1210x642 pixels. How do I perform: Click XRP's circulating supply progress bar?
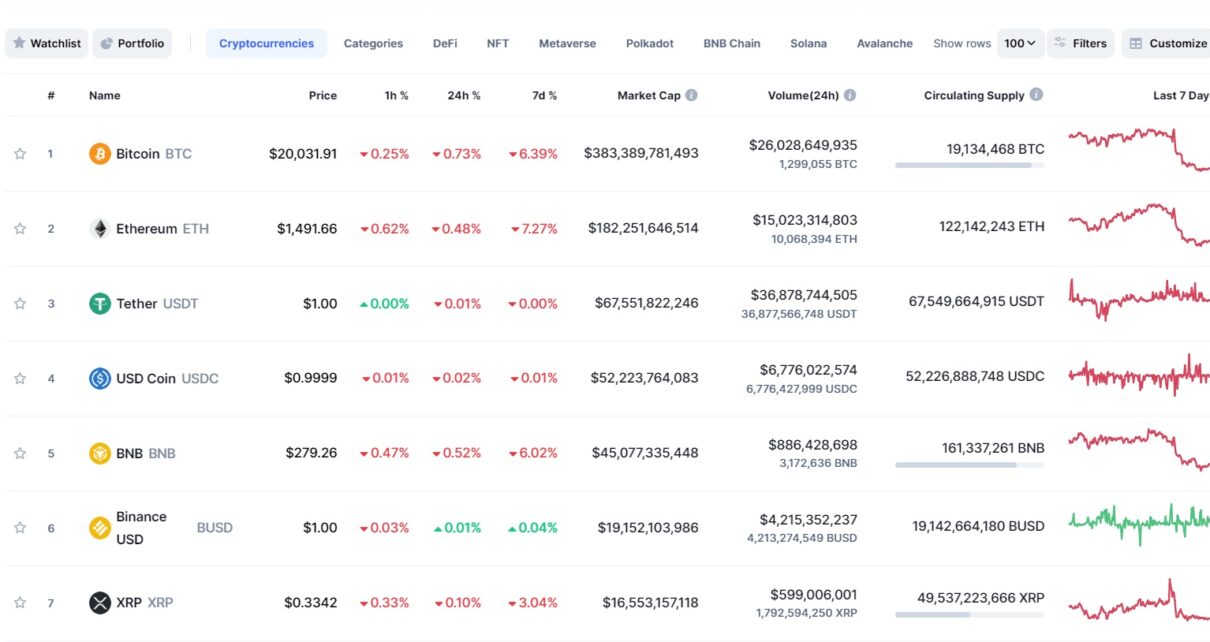(970, 614)
